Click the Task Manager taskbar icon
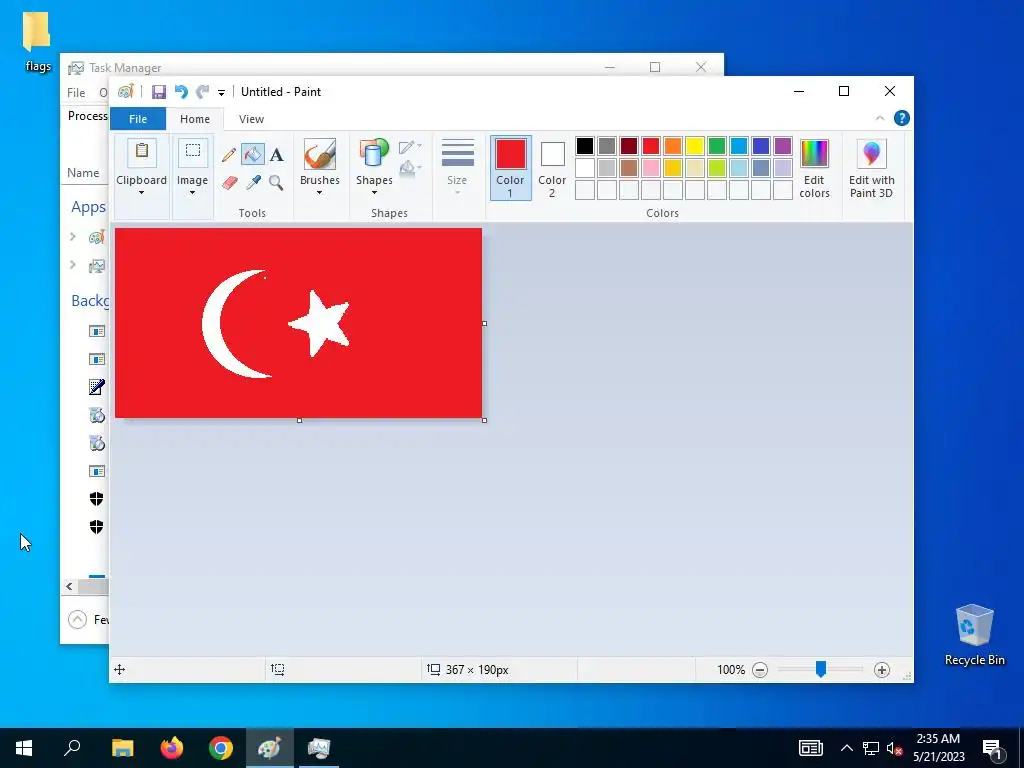The width and height of the screenshot is (1024, 768). click(319, 748)
